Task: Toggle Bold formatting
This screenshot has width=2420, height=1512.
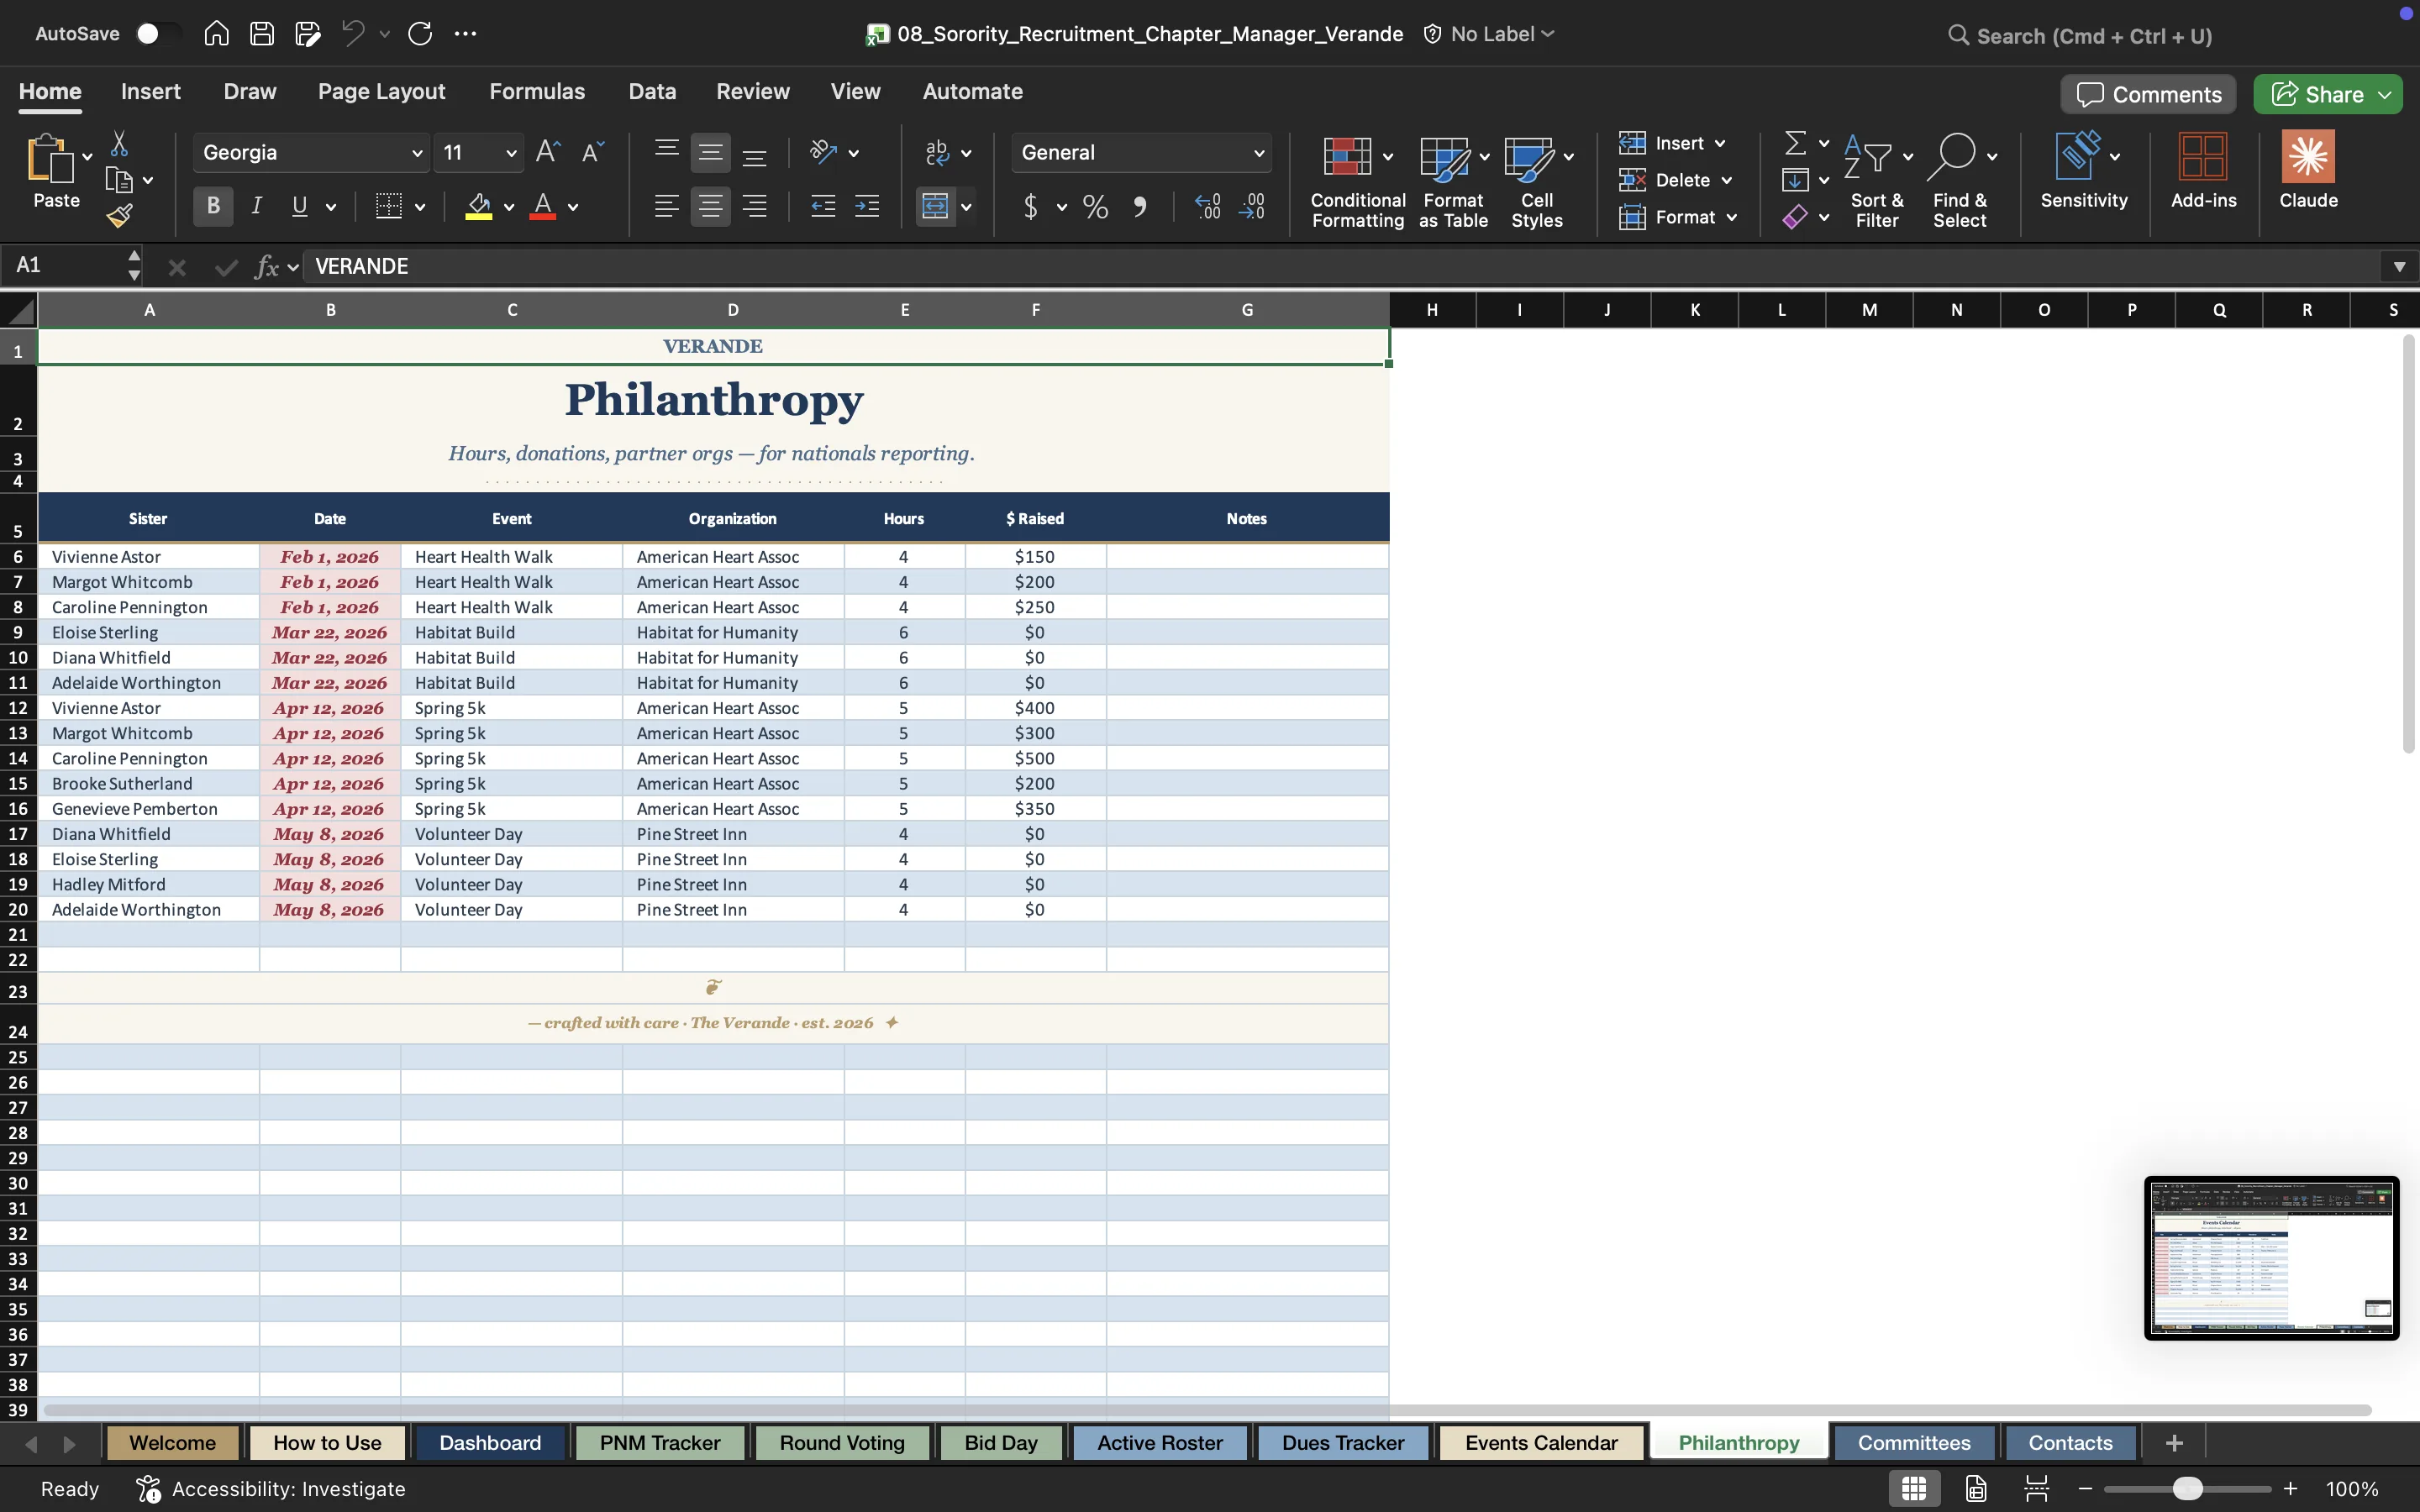Action: (x=213, y=206)
